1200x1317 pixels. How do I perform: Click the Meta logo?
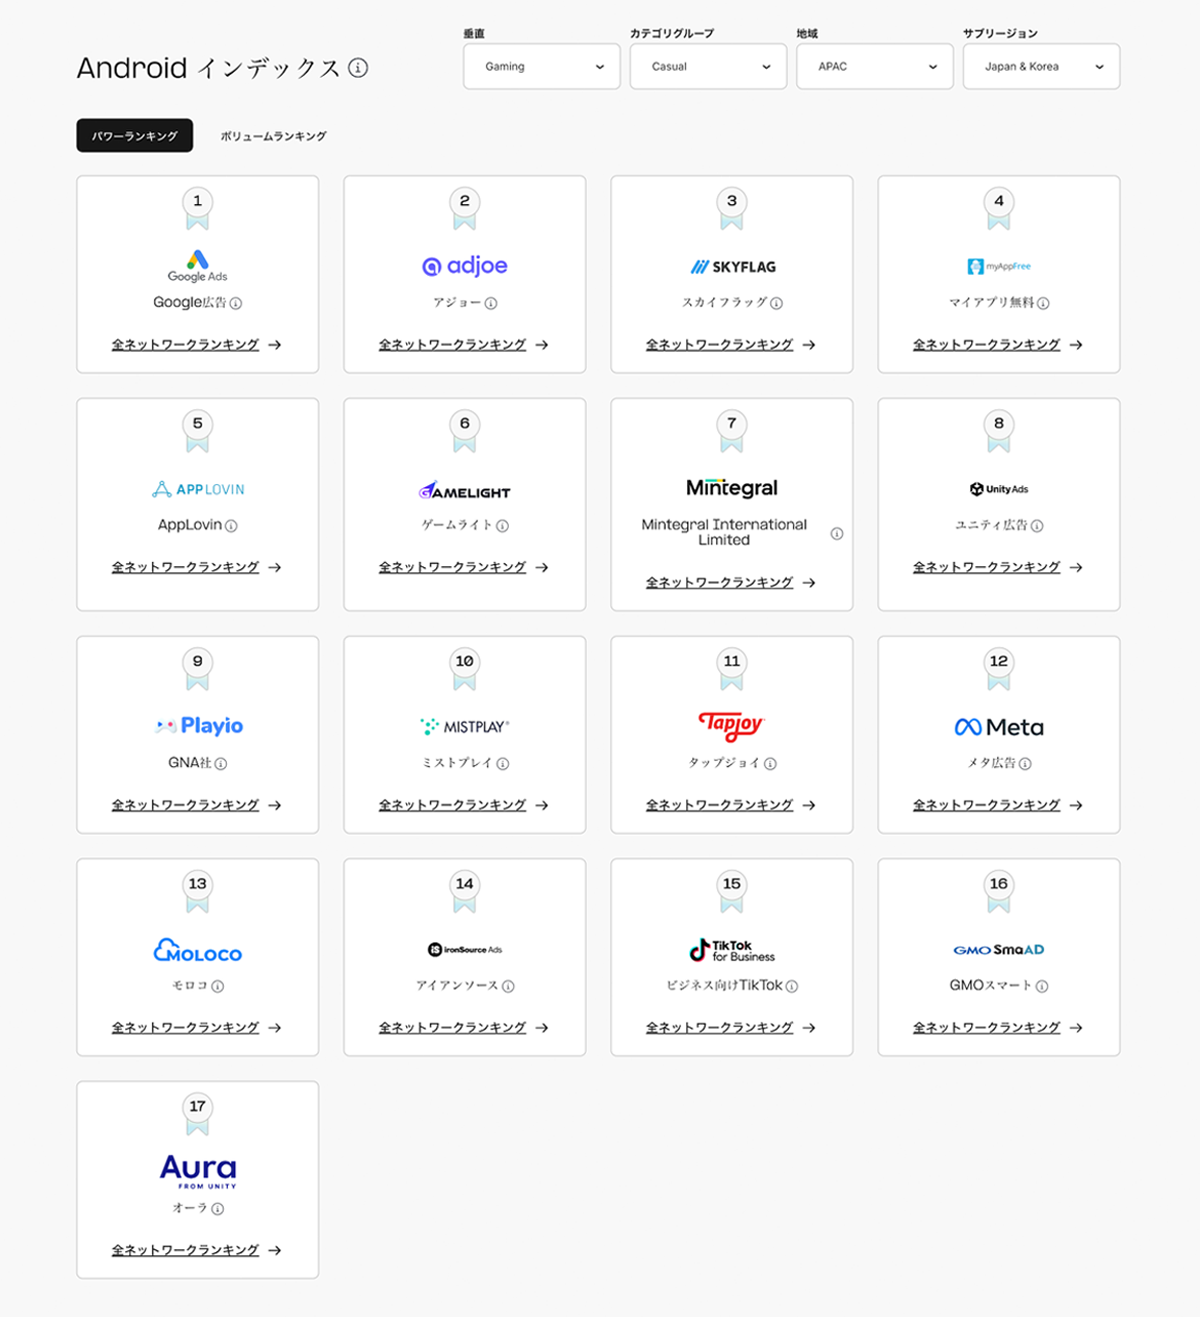pyautogui.click(x=999, y=727)
